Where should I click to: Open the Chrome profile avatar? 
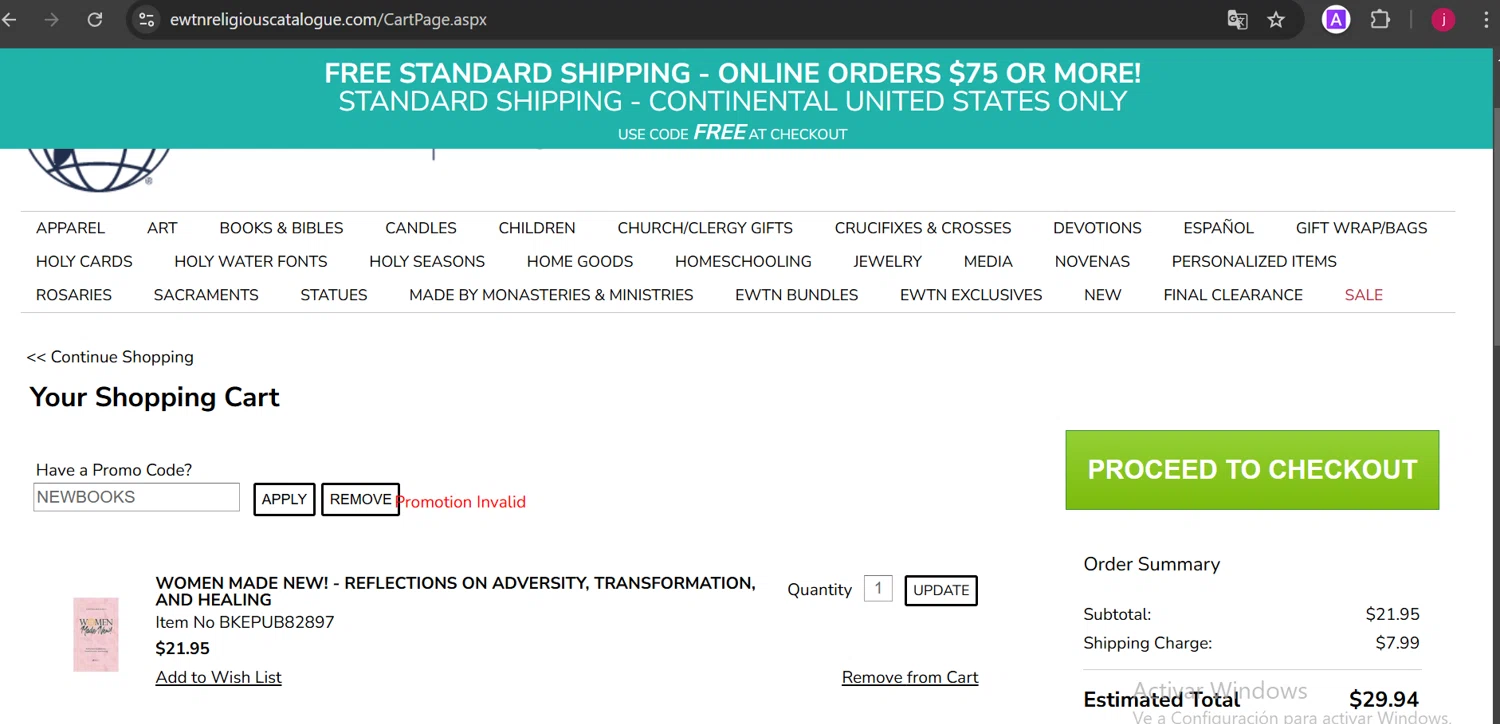(1442, 19)
